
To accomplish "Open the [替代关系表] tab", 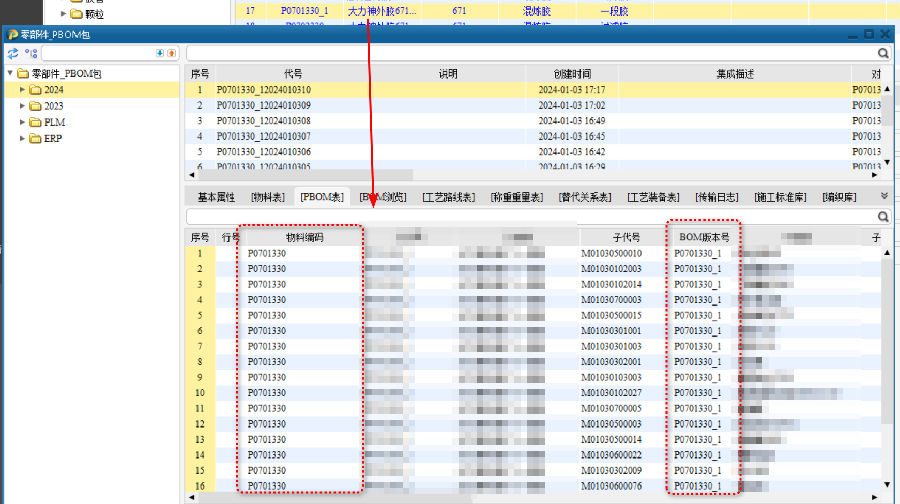I will [x=585, y=197].
